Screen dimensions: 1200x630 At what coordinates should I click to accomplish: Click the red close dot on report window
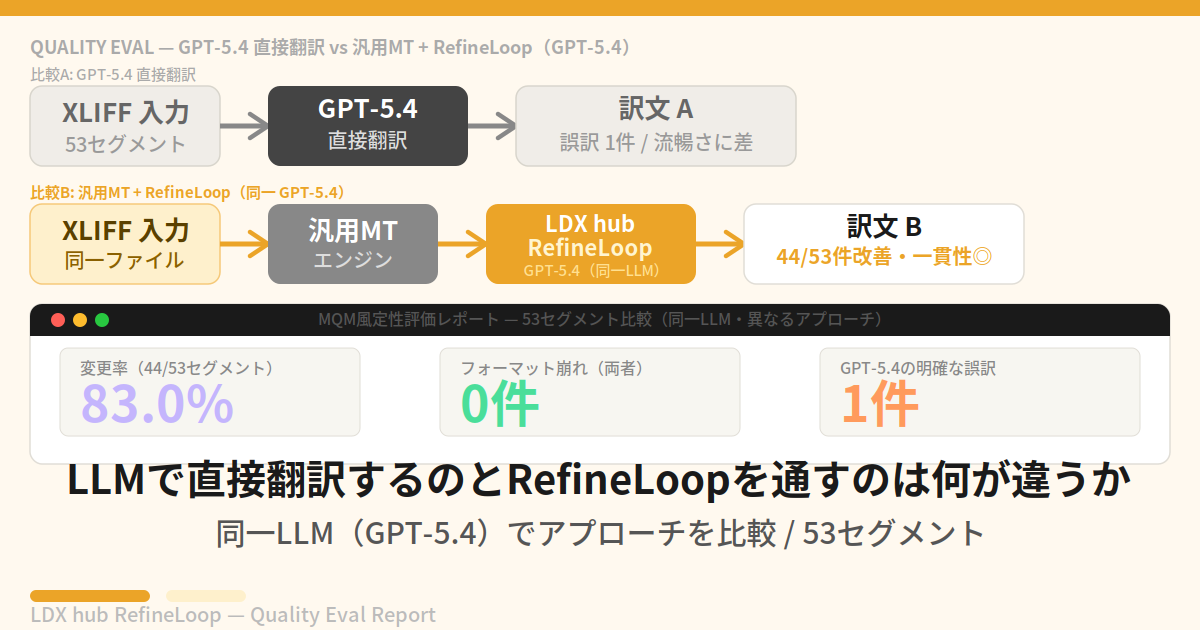(x=58, y=320)
